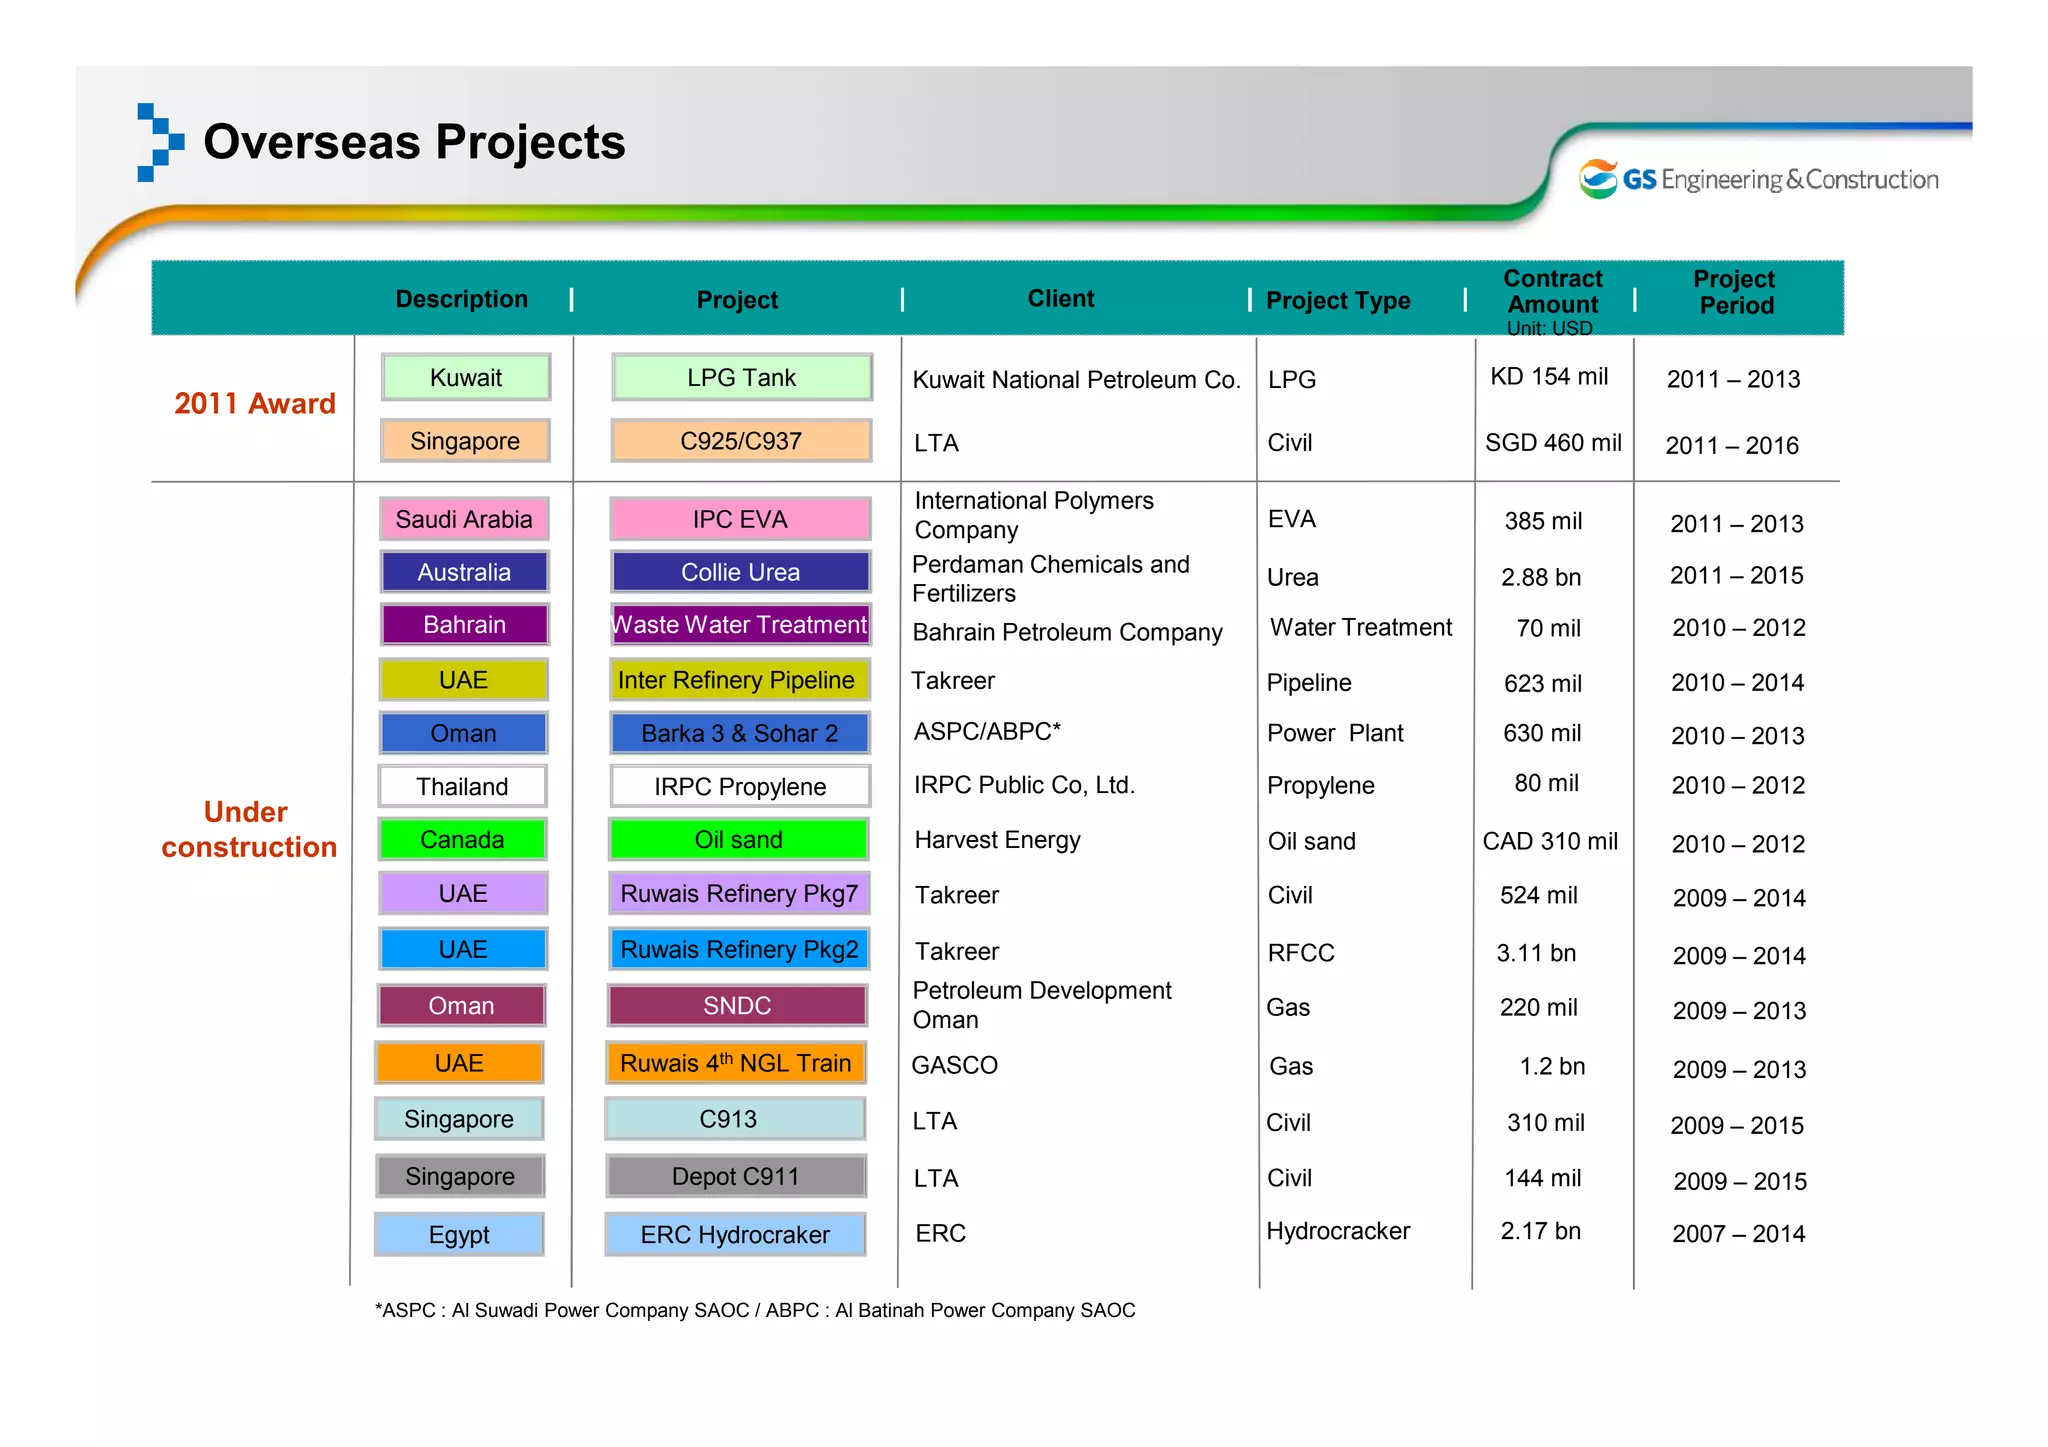Select the Kuwait country box

click(x=465, y=377)
